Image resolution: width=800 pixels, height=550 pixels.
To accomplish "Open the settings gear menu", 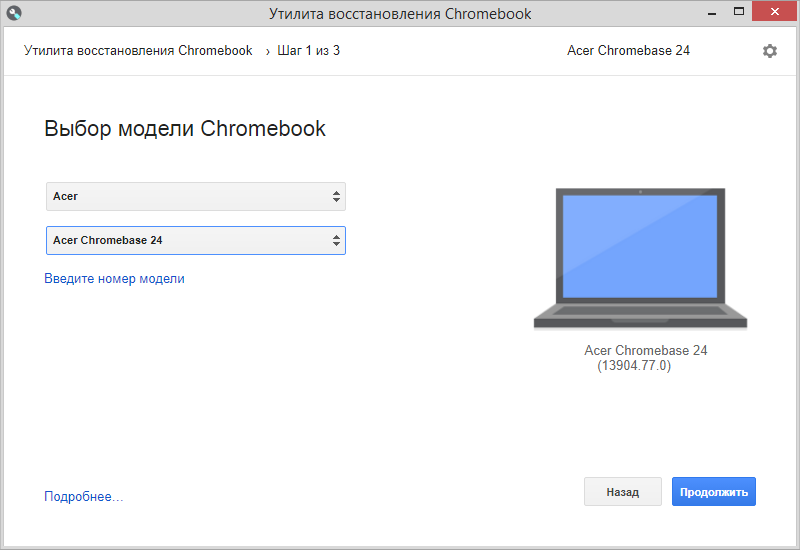I will 769,51.
